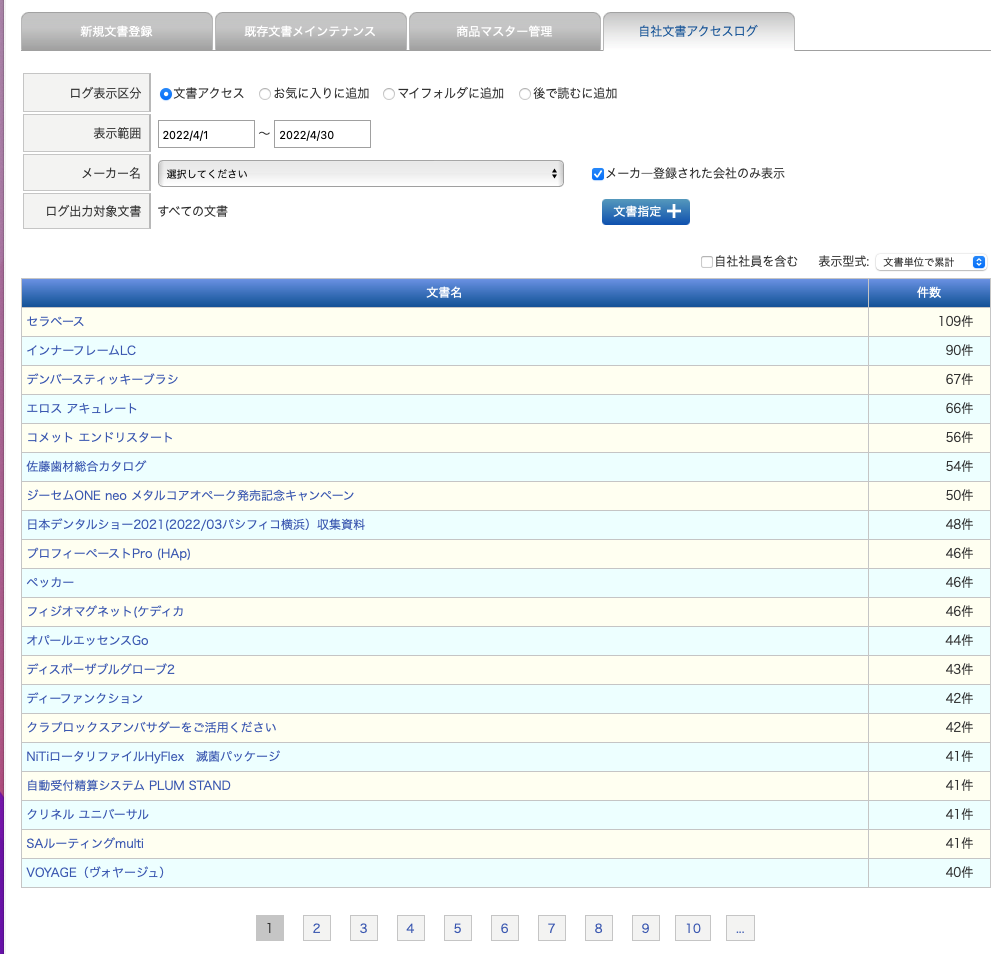Click the ... more pages button

[740, 928]
